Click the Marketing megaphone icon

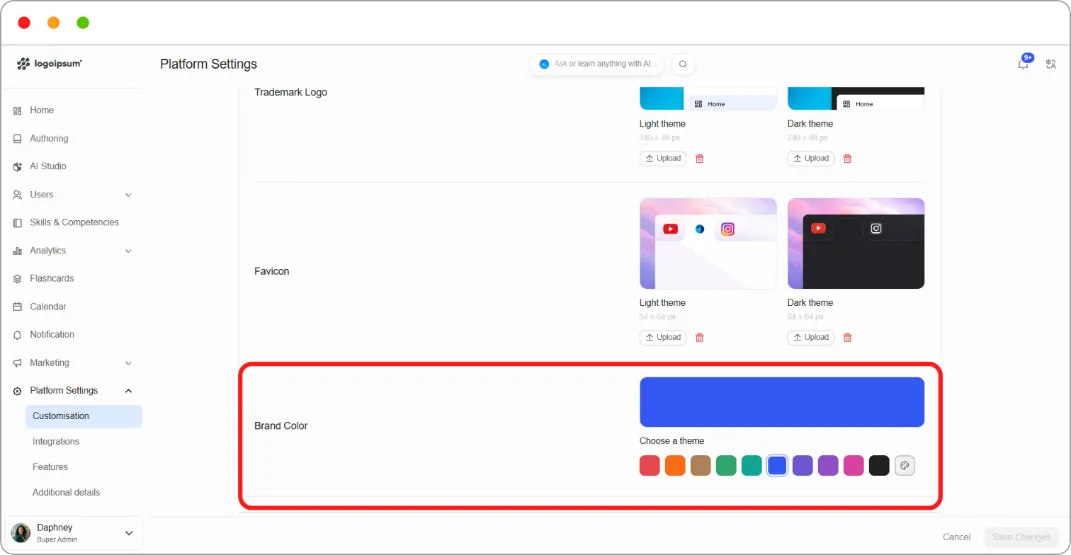17,363
